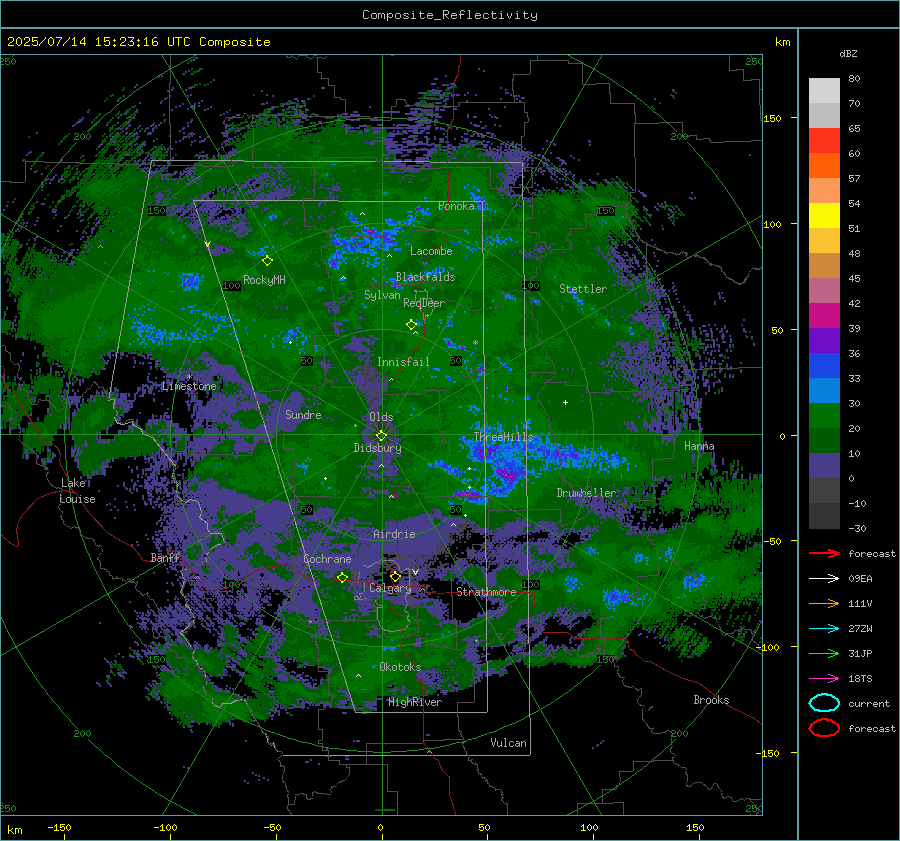The image size is (900, 841).
Task: Click the Hanna city label
Action: coord(699,446)
